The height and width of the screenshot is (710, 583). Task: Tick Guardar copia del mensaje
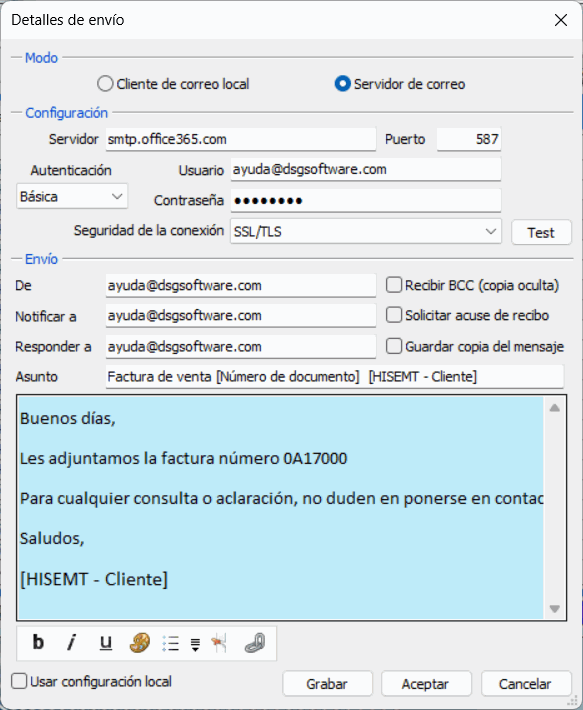[394, 346]
